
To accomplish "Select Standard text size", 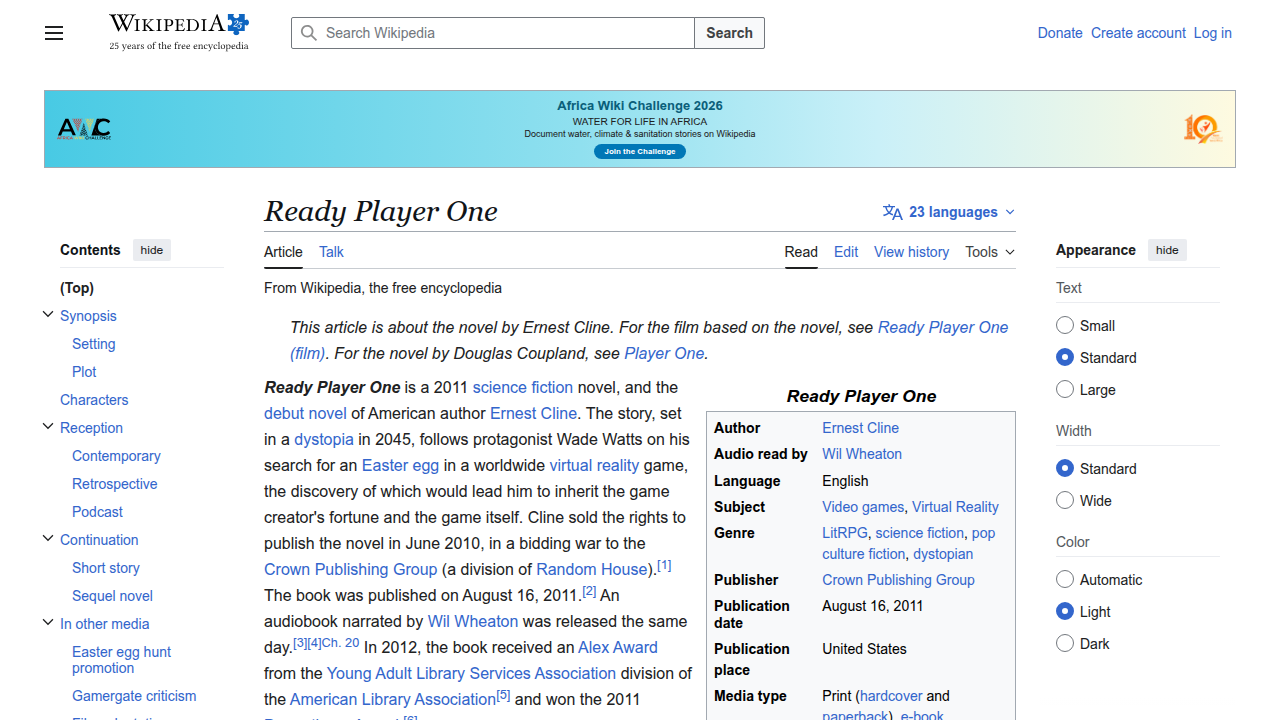I will [1065, 357].
